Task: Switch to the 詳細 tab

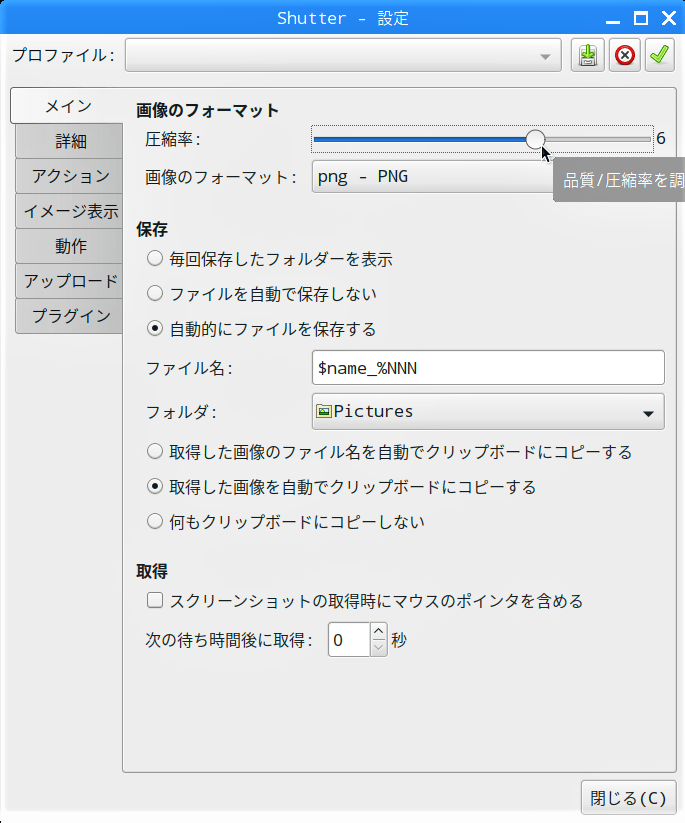Action: tap(69, 141)
